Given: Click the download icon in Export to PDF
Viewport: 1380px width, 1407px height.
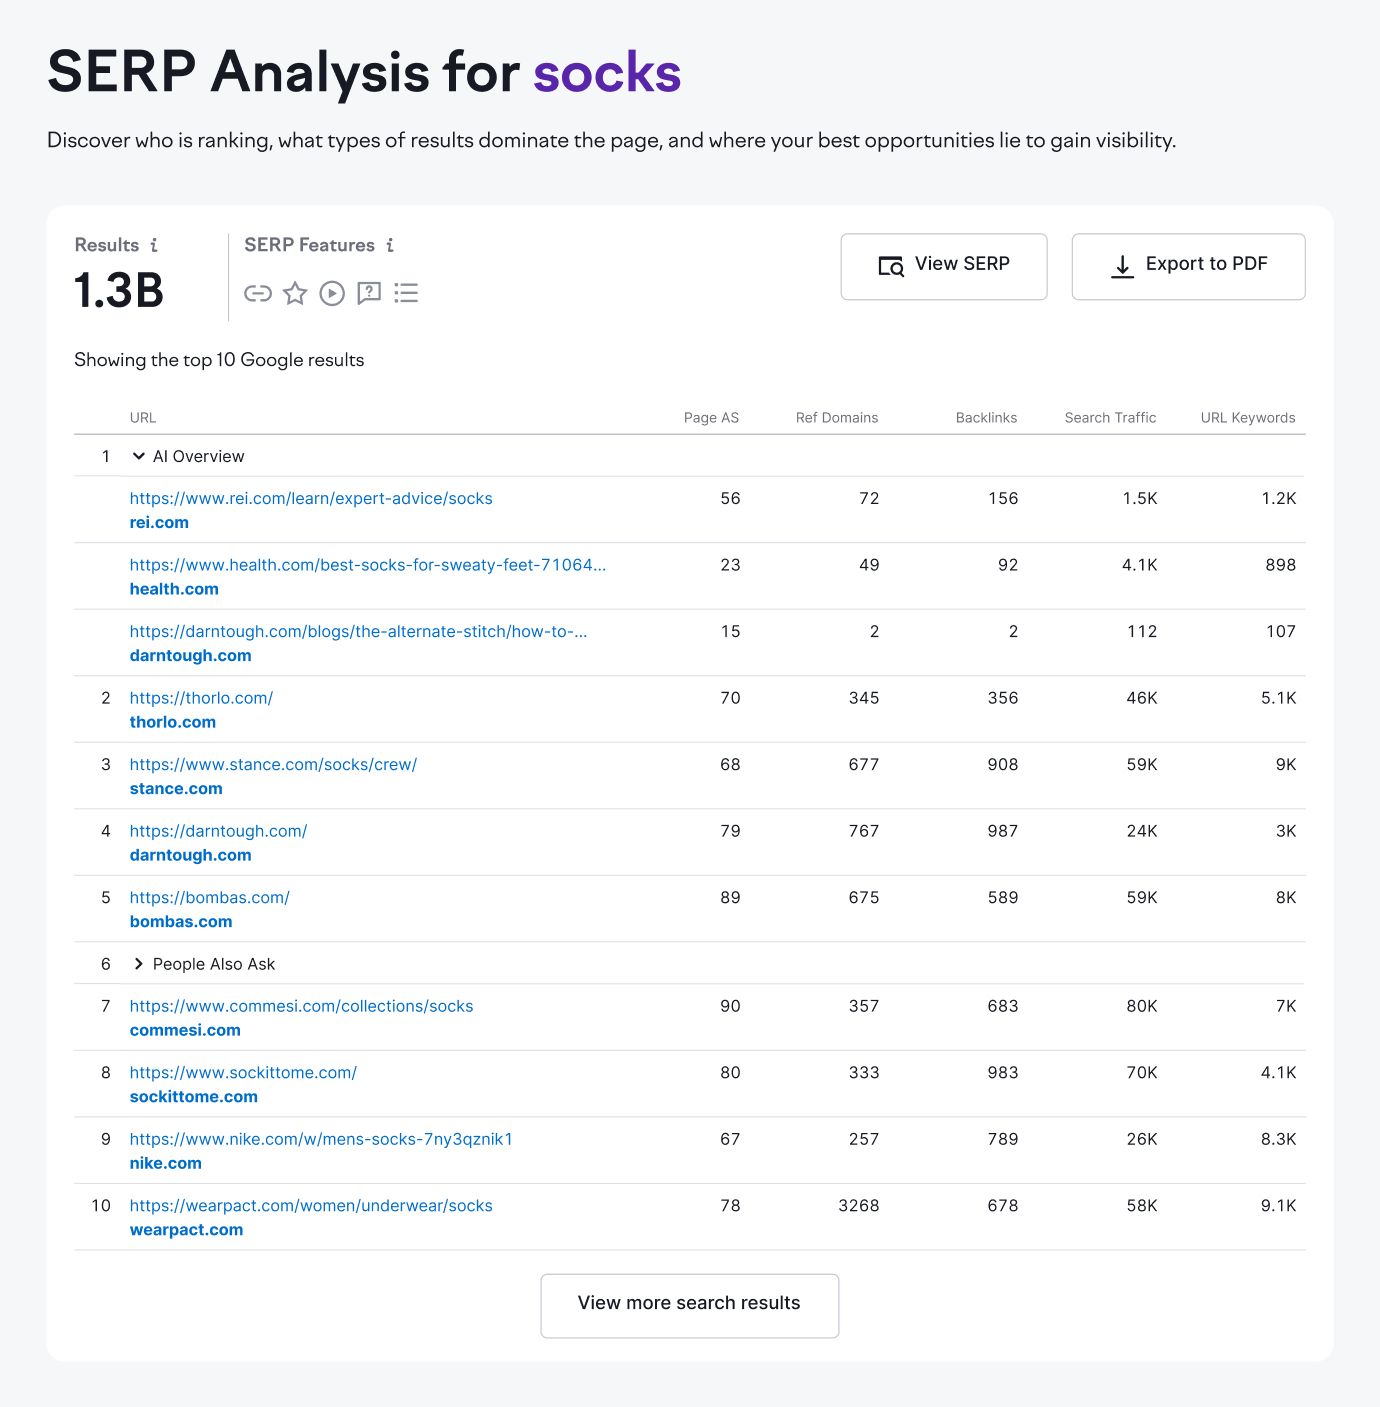Looking at the screenshot, I should [x=1122, y=266].
